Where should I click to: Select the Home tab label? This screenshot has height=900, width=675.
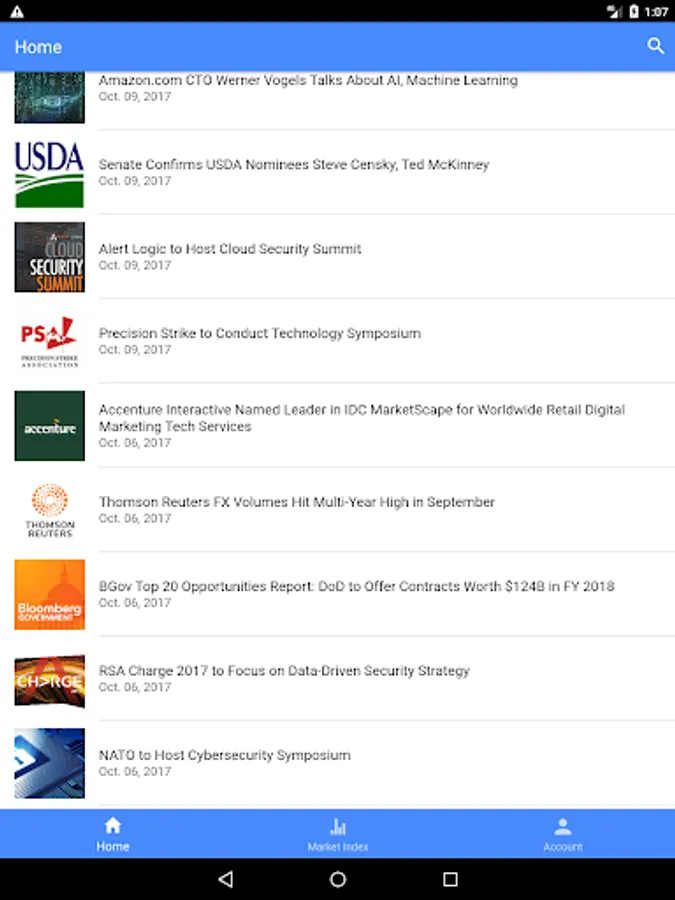click(x=112, y=846)
